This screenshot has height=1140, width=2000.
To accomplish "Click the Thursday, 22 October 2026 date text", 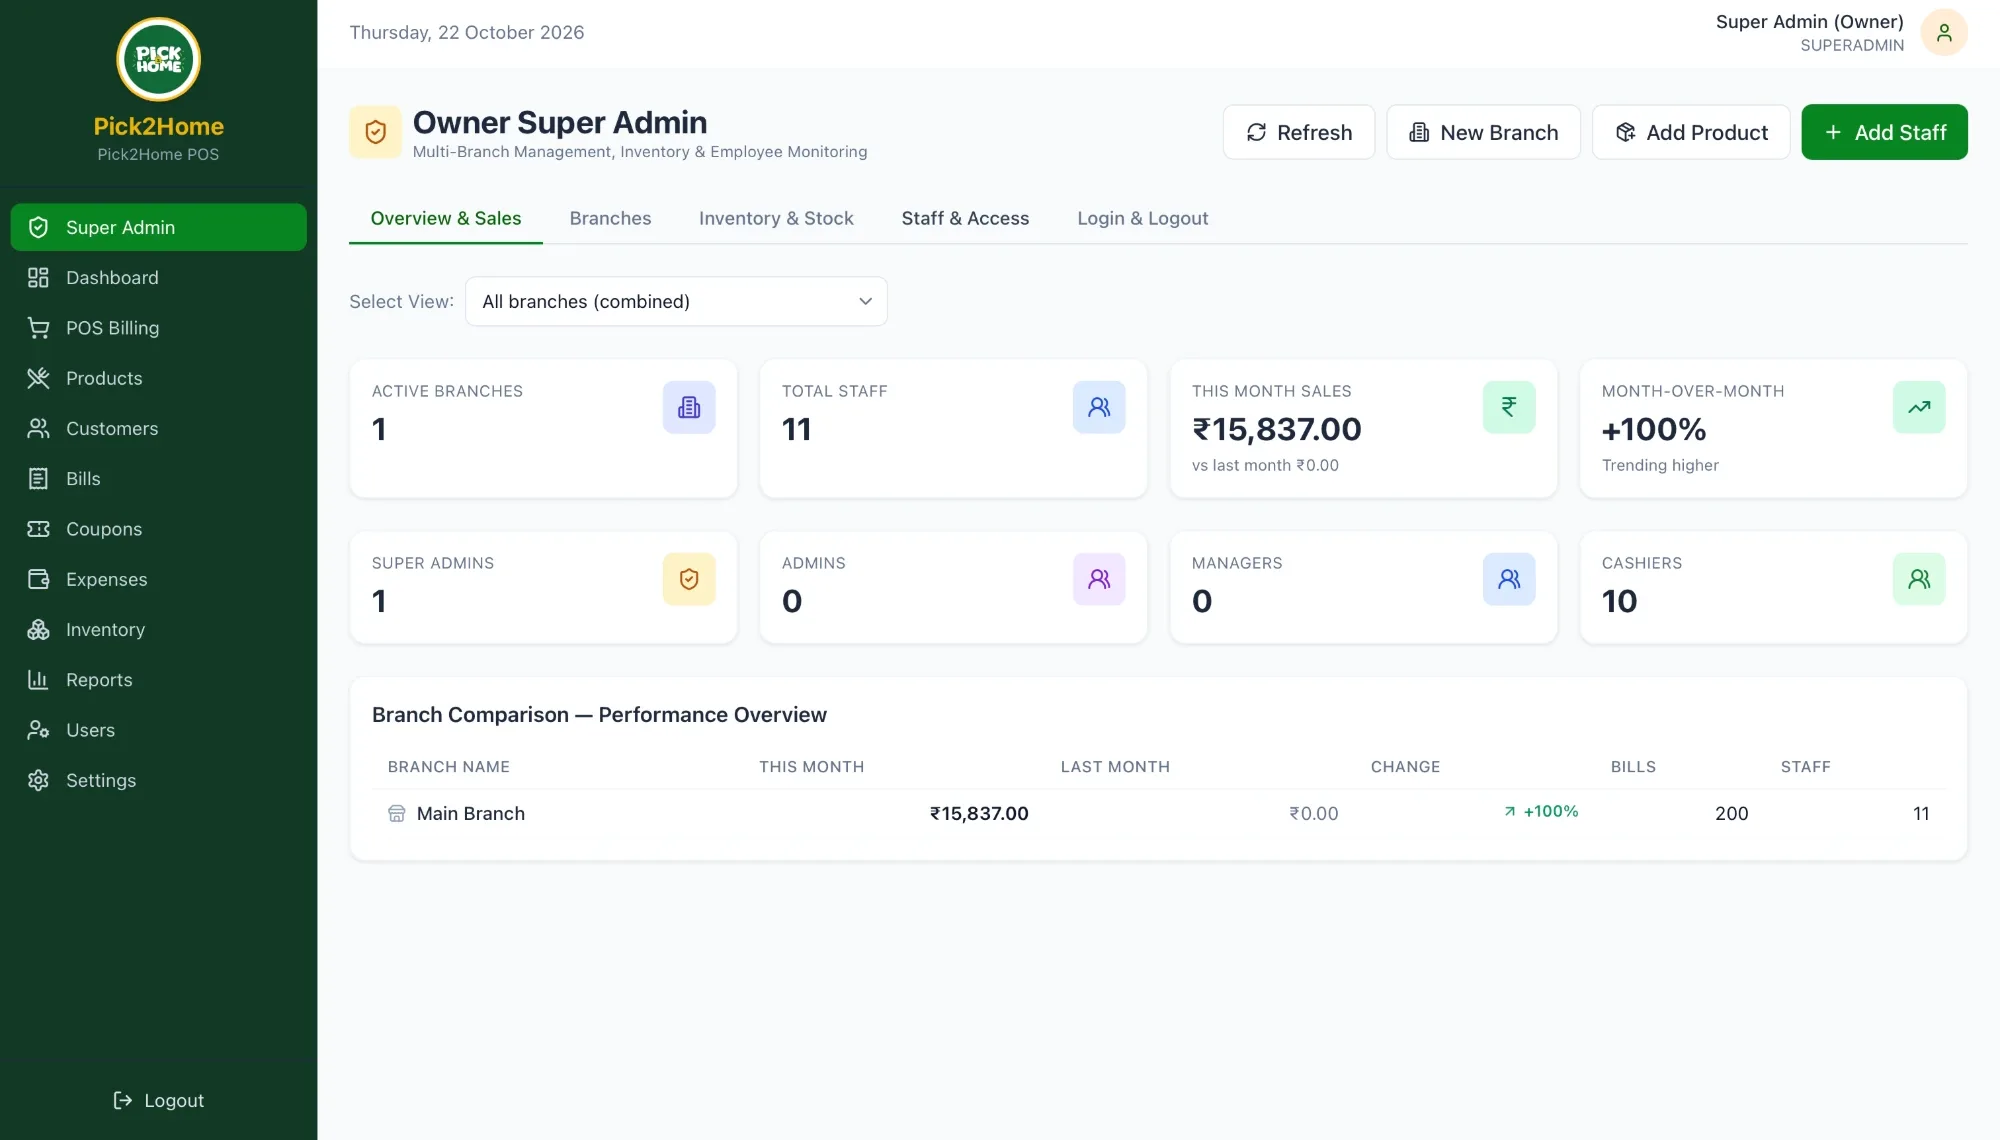I will (466, 32).
